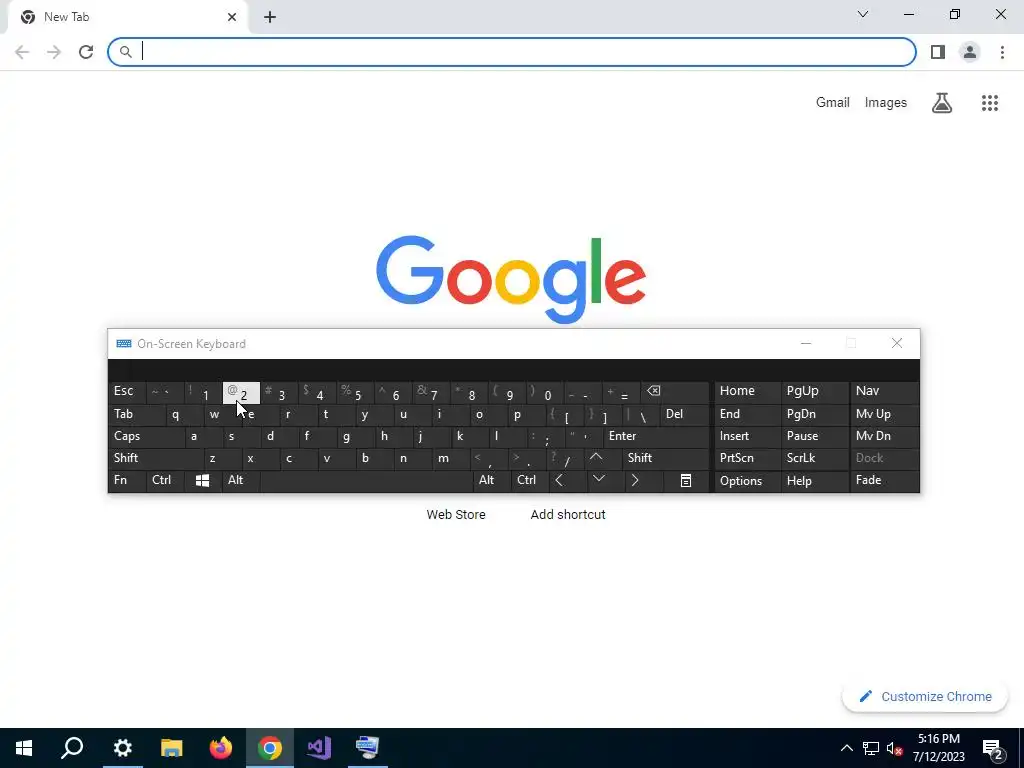The width and height of the screenshot is (1024, 768).
Task: Open taskbar search magnifier
Action: [x=72, y=748]
